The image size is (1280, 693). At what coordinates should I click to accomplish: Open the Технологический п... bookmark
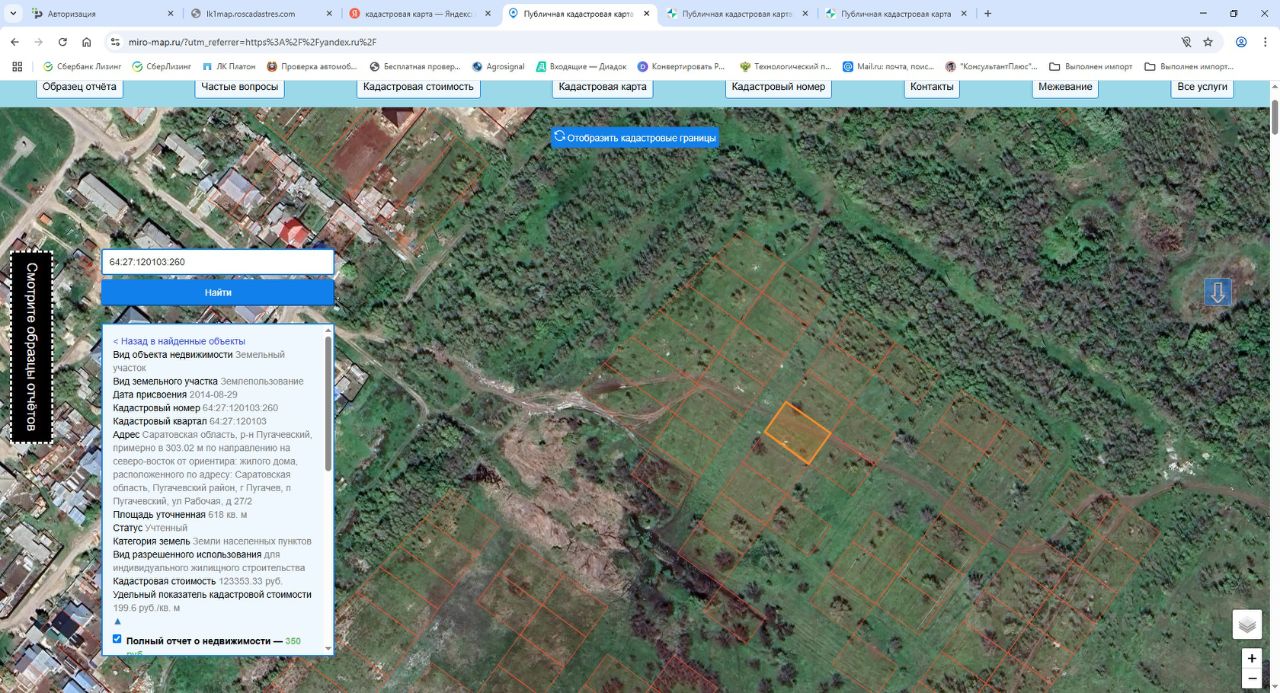pyautogui.click(x=785, y=66)
